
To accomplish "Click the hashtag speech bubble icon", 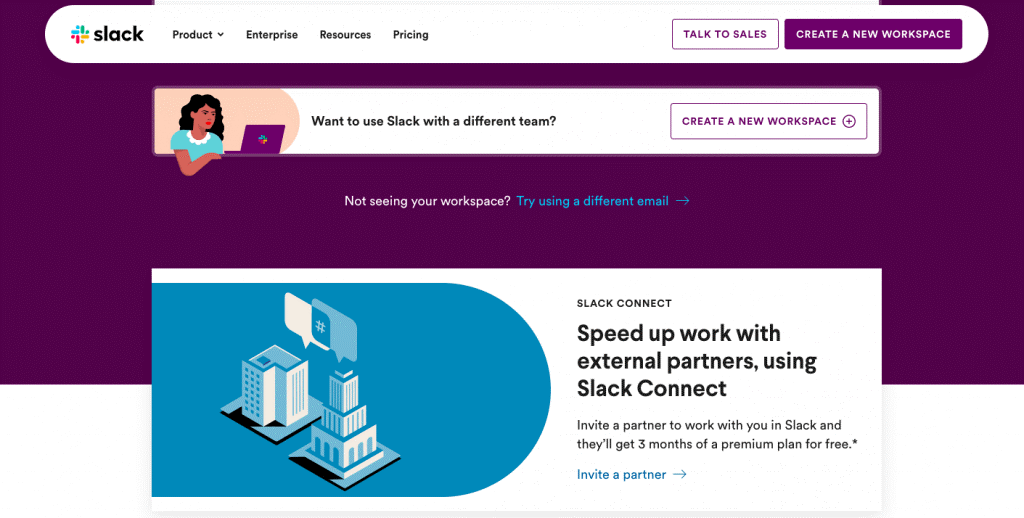I will click(x=333, y=327).
